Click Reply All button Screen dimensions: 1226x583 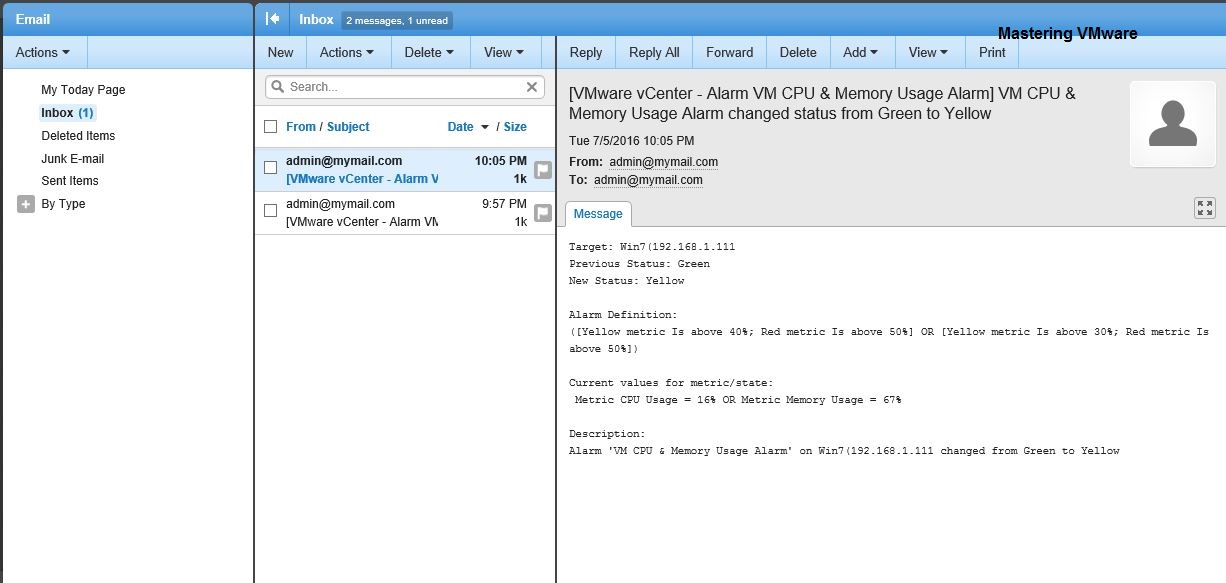coord(654,52)
